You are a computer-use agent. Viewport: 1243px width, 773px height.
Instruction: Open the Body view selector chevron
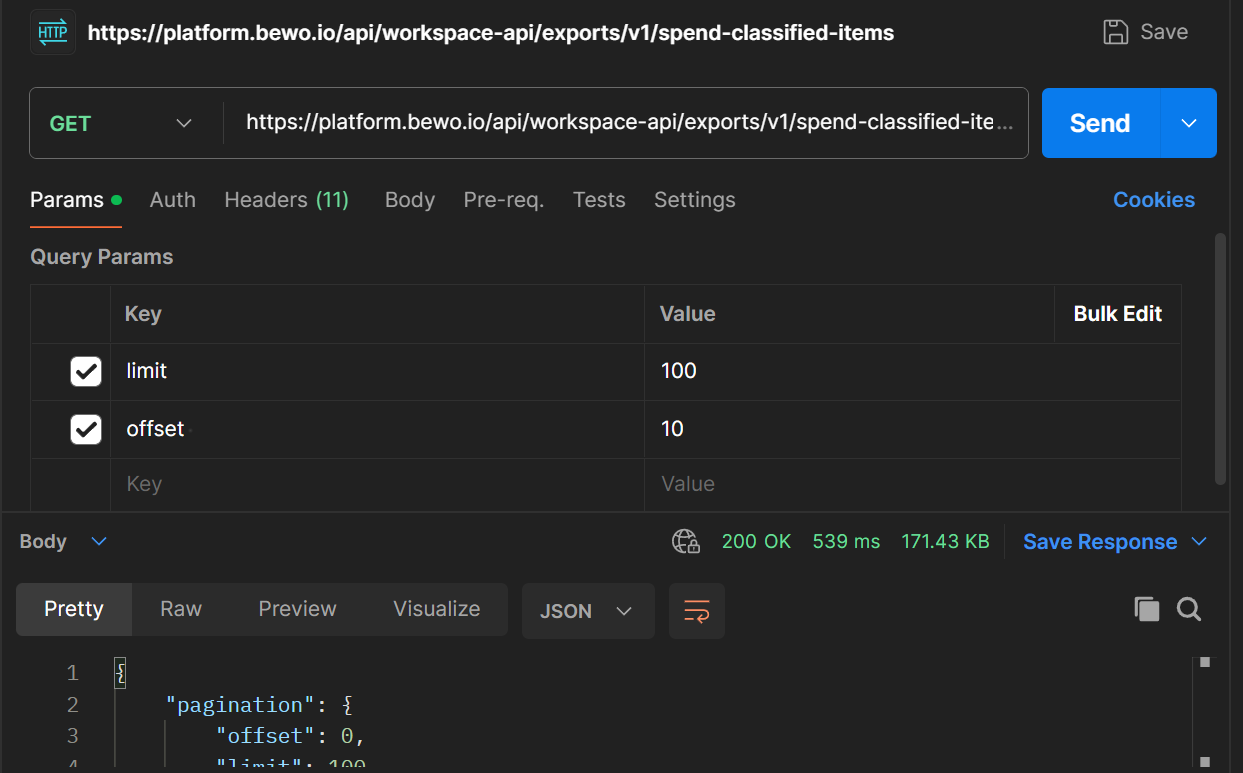[x=98, y=541]
